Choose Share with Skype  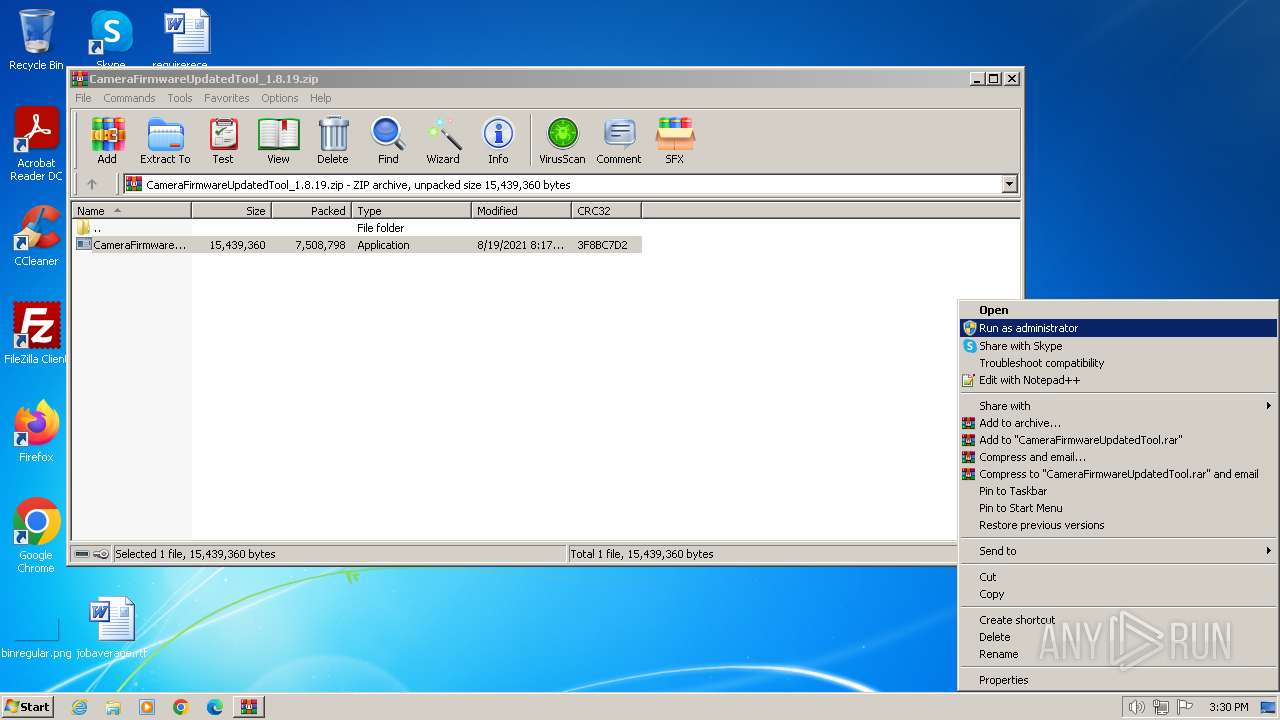coord(1118,346)
